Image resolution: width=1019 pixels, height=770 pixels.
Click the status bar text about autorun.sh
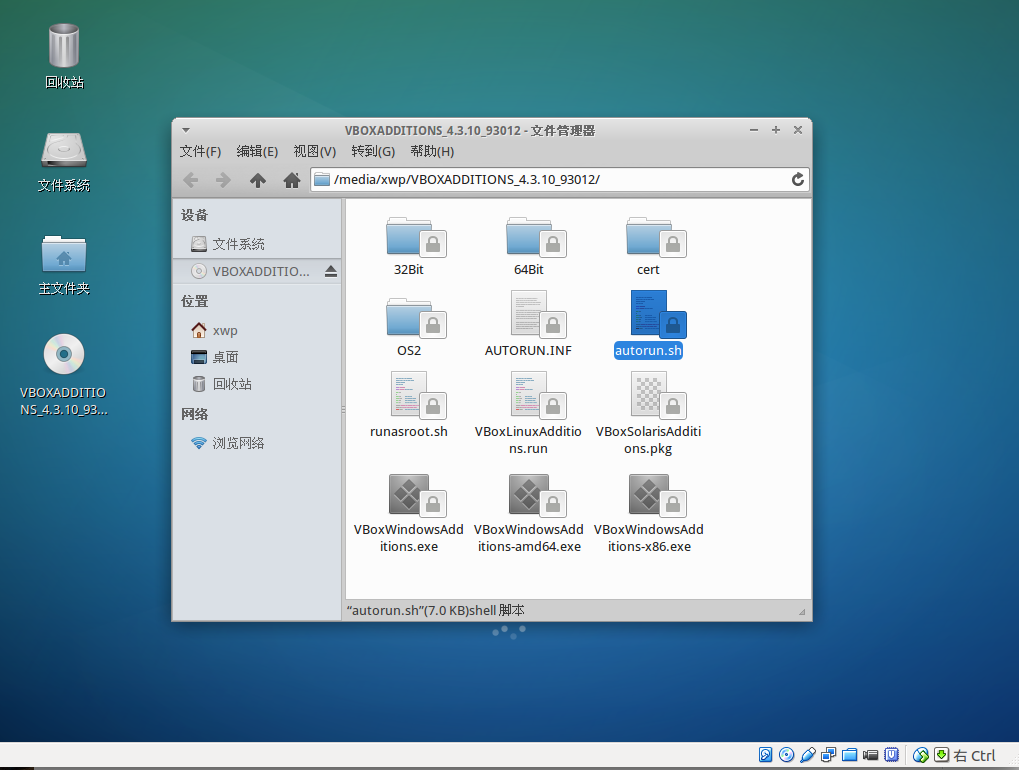click(x=435, y=610)
